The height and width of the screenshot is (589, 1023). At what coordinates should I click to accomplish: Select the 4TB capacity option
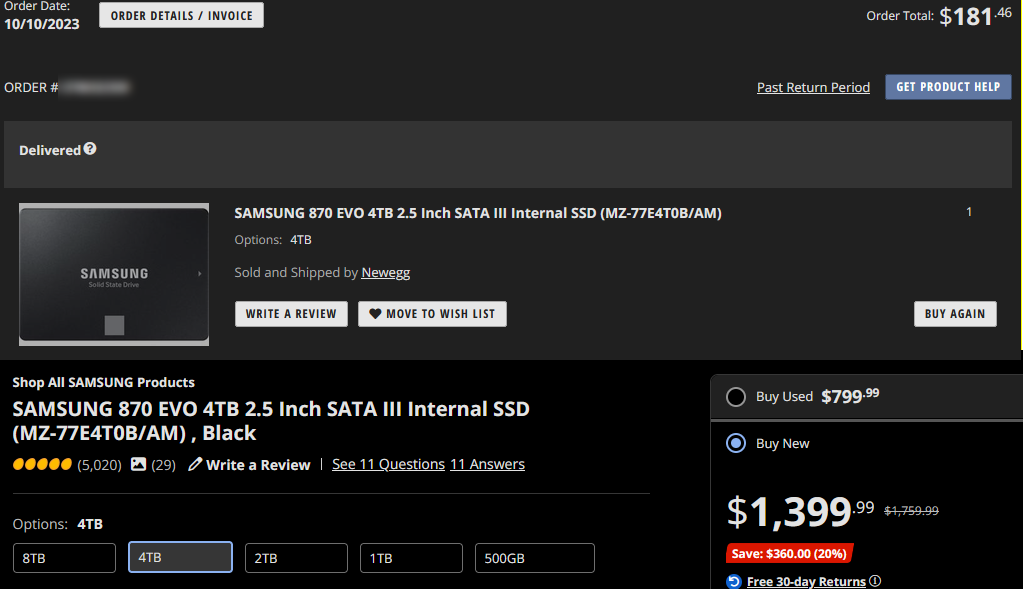180,558
